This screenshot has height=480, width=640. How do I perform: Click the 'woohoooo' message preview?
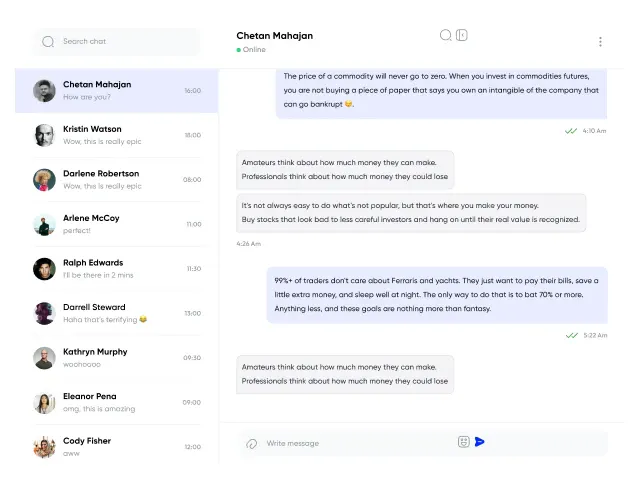point(82,364)
